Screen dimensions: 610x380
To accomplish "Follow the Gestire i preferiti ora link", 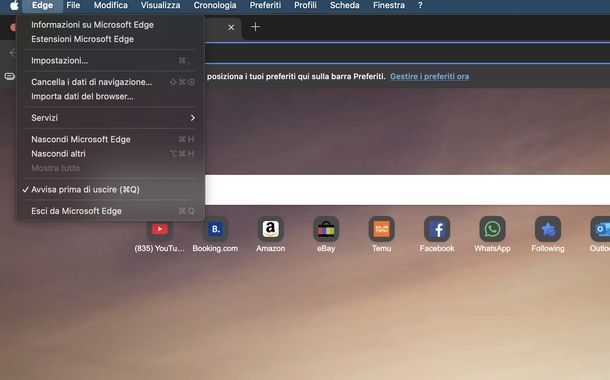I will pos(429,77).
